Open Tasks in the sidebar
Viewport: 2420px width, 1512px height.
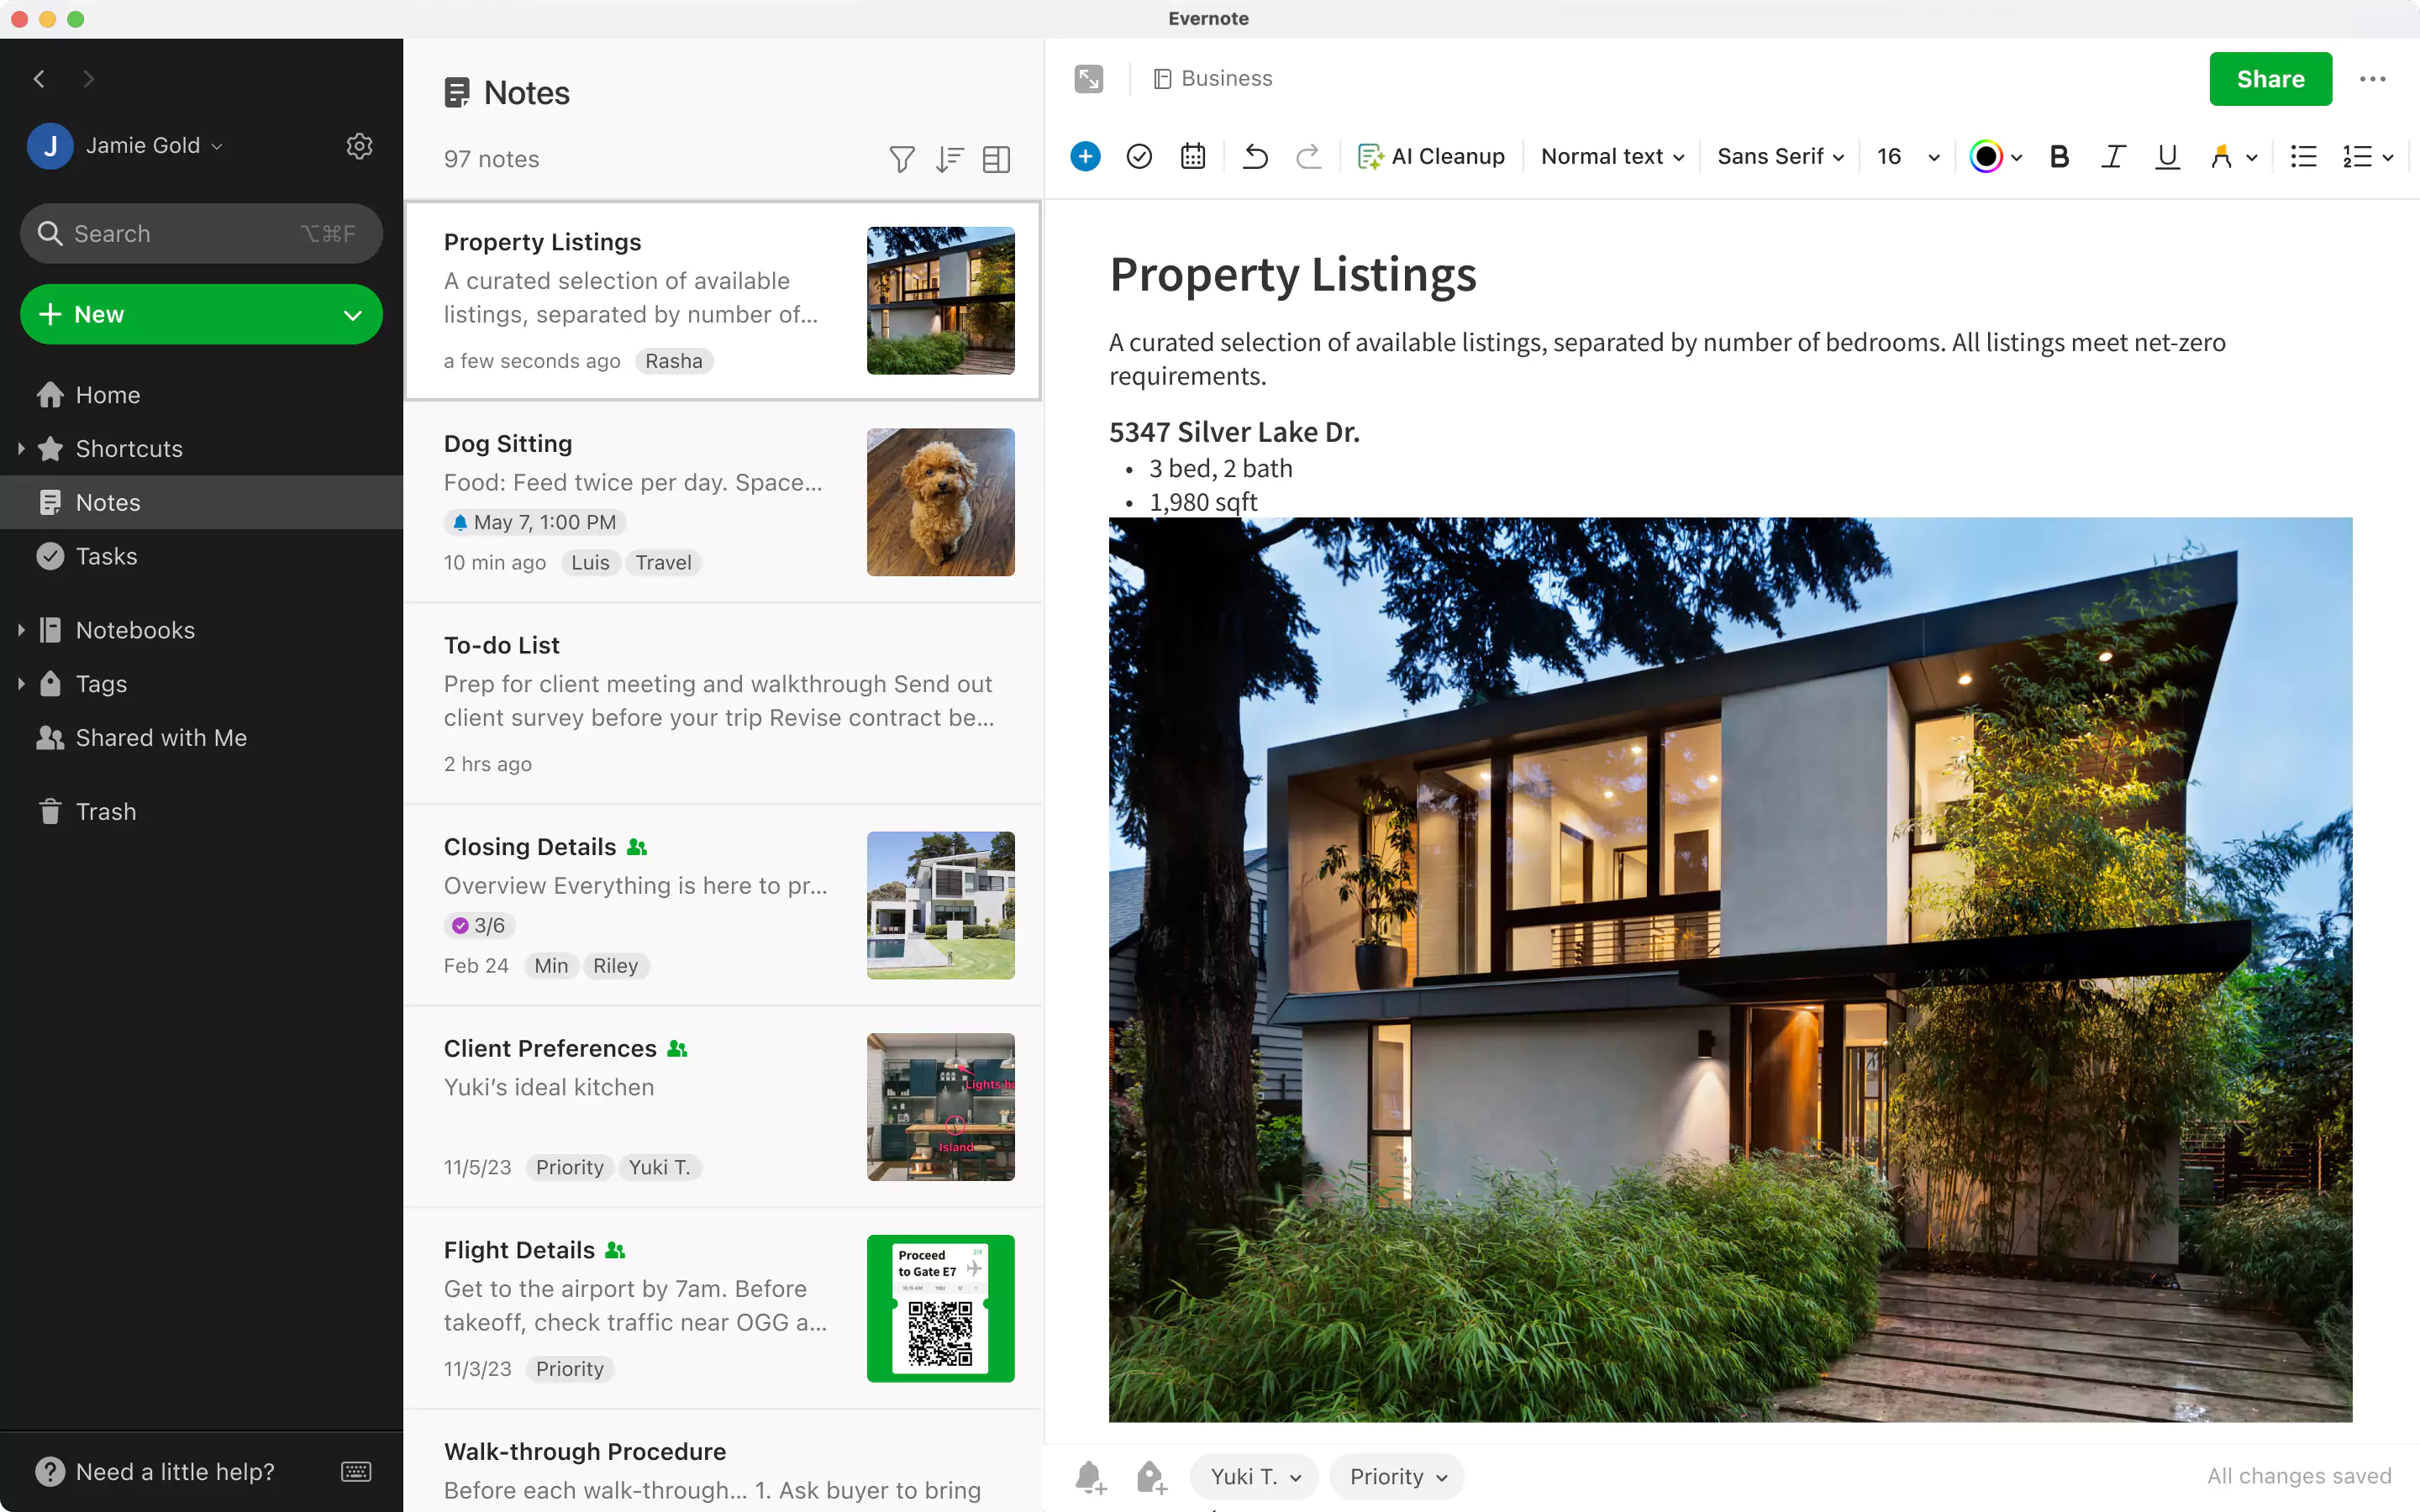[106, 556]
